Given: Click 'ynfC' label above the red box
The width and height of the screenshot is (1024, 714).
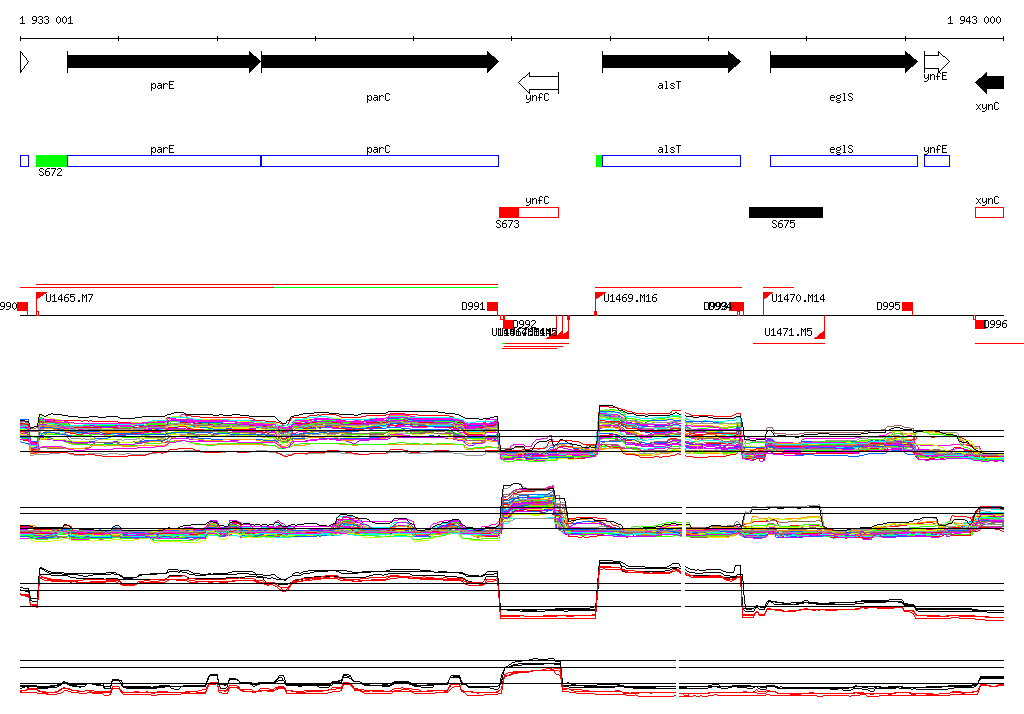Looking at the screenshot, I should 537,201.
